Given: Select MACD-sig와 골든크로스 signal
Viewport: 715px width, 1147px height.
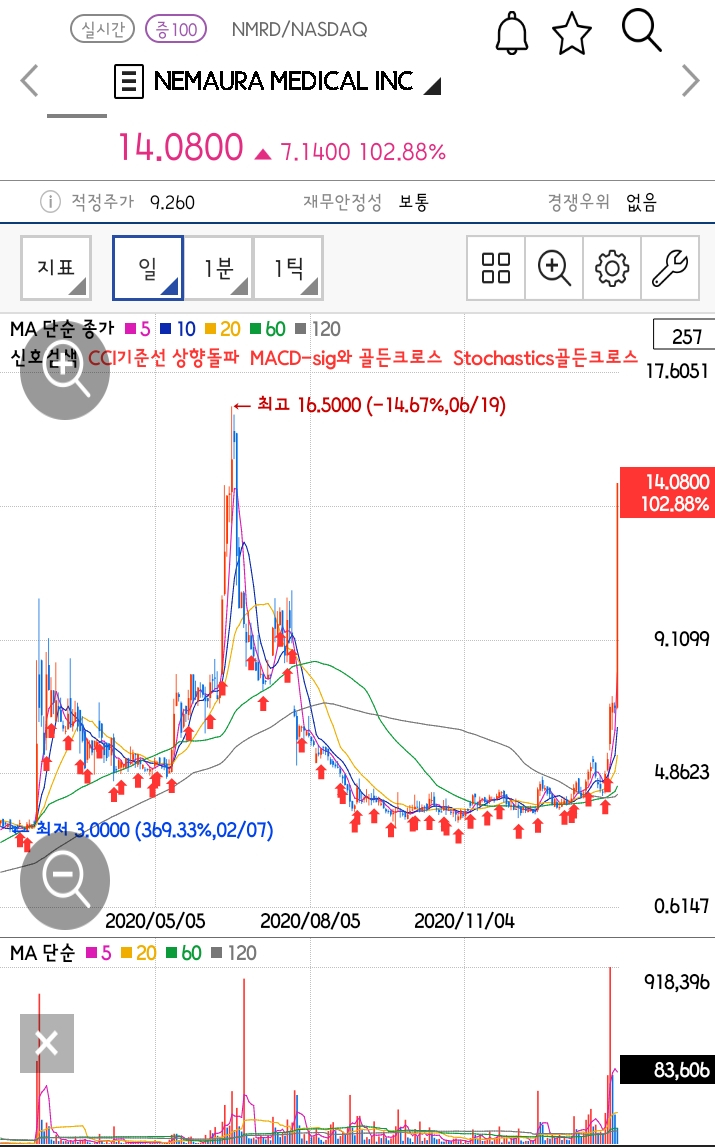Looking at the screenshot, I should (345, 358).
